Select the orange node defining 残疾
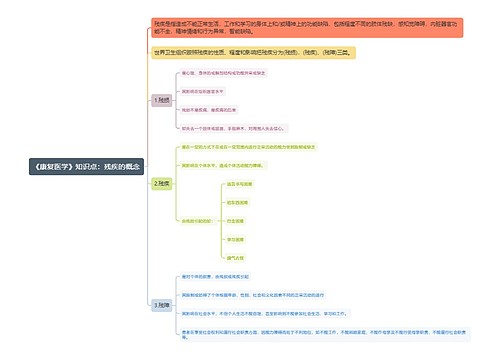 (x=307, y=28)
